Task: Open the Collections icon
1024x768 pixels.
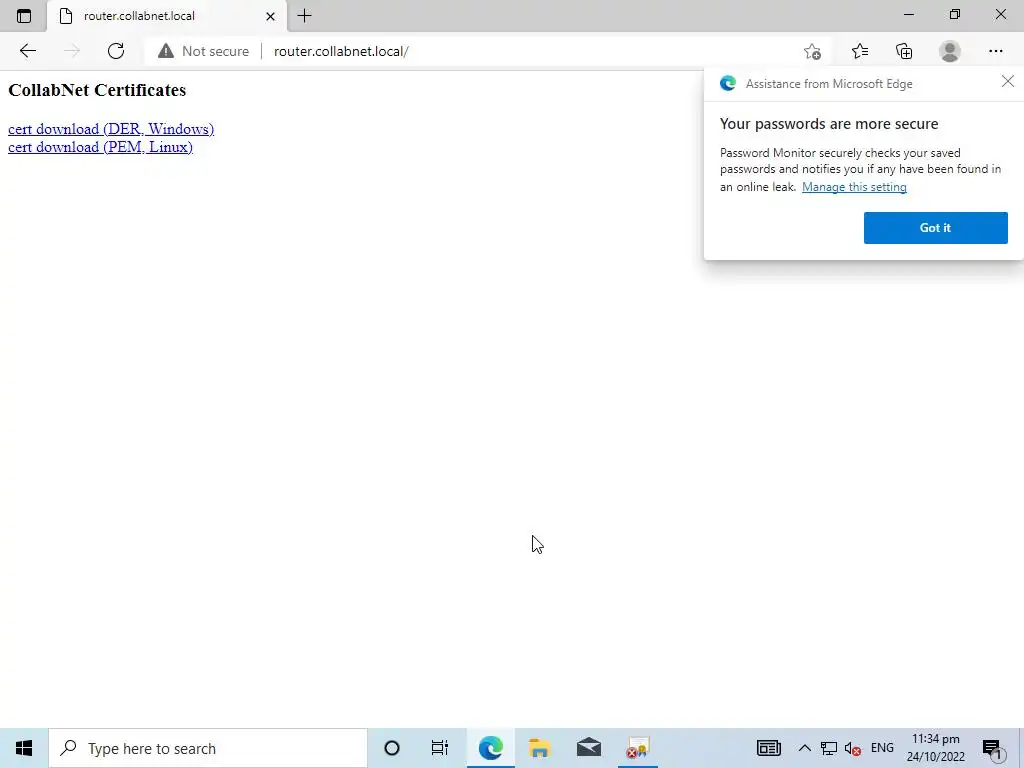Action: point(904,51)
